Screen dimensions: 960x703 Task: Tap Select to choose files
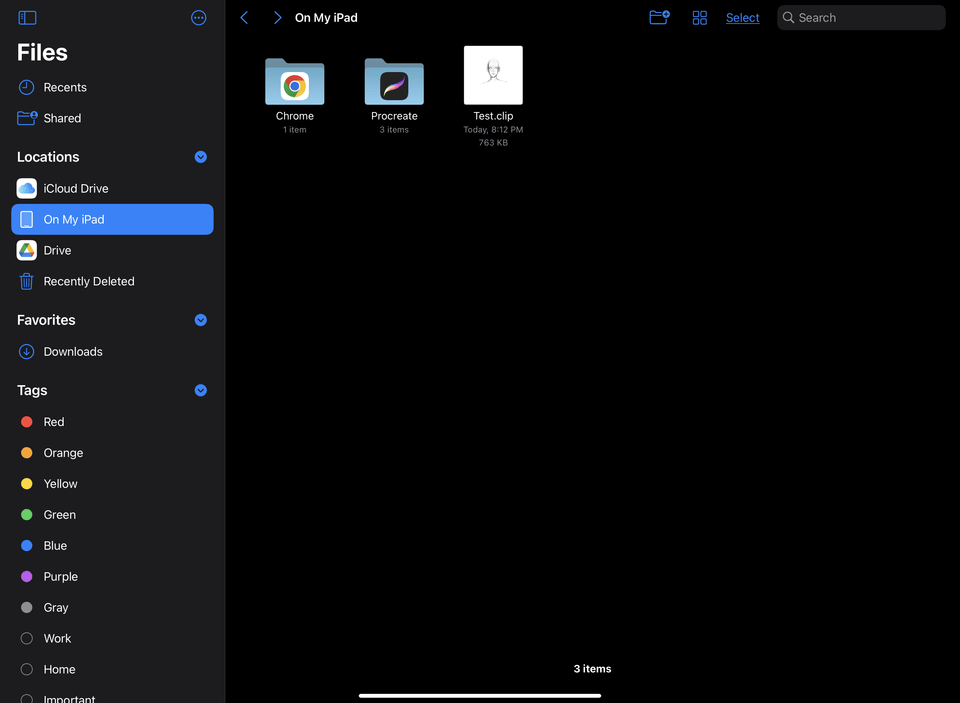click(742, 17)
